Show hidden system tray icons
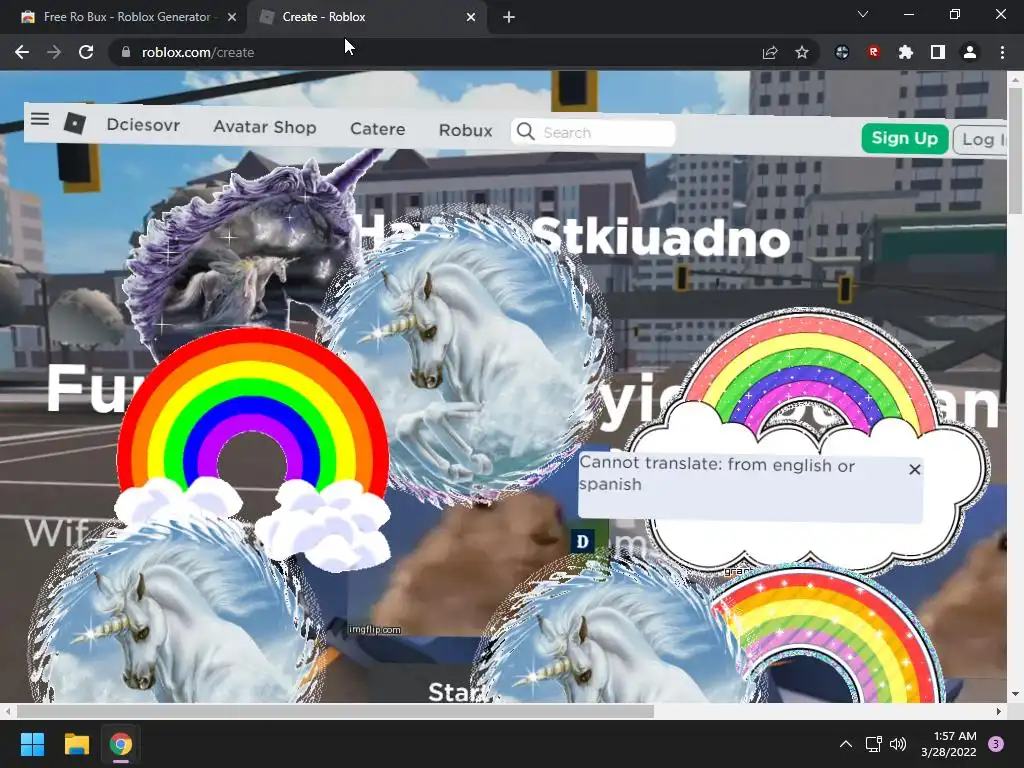The height and width of the screenshot is (768, 1024). 846,744
